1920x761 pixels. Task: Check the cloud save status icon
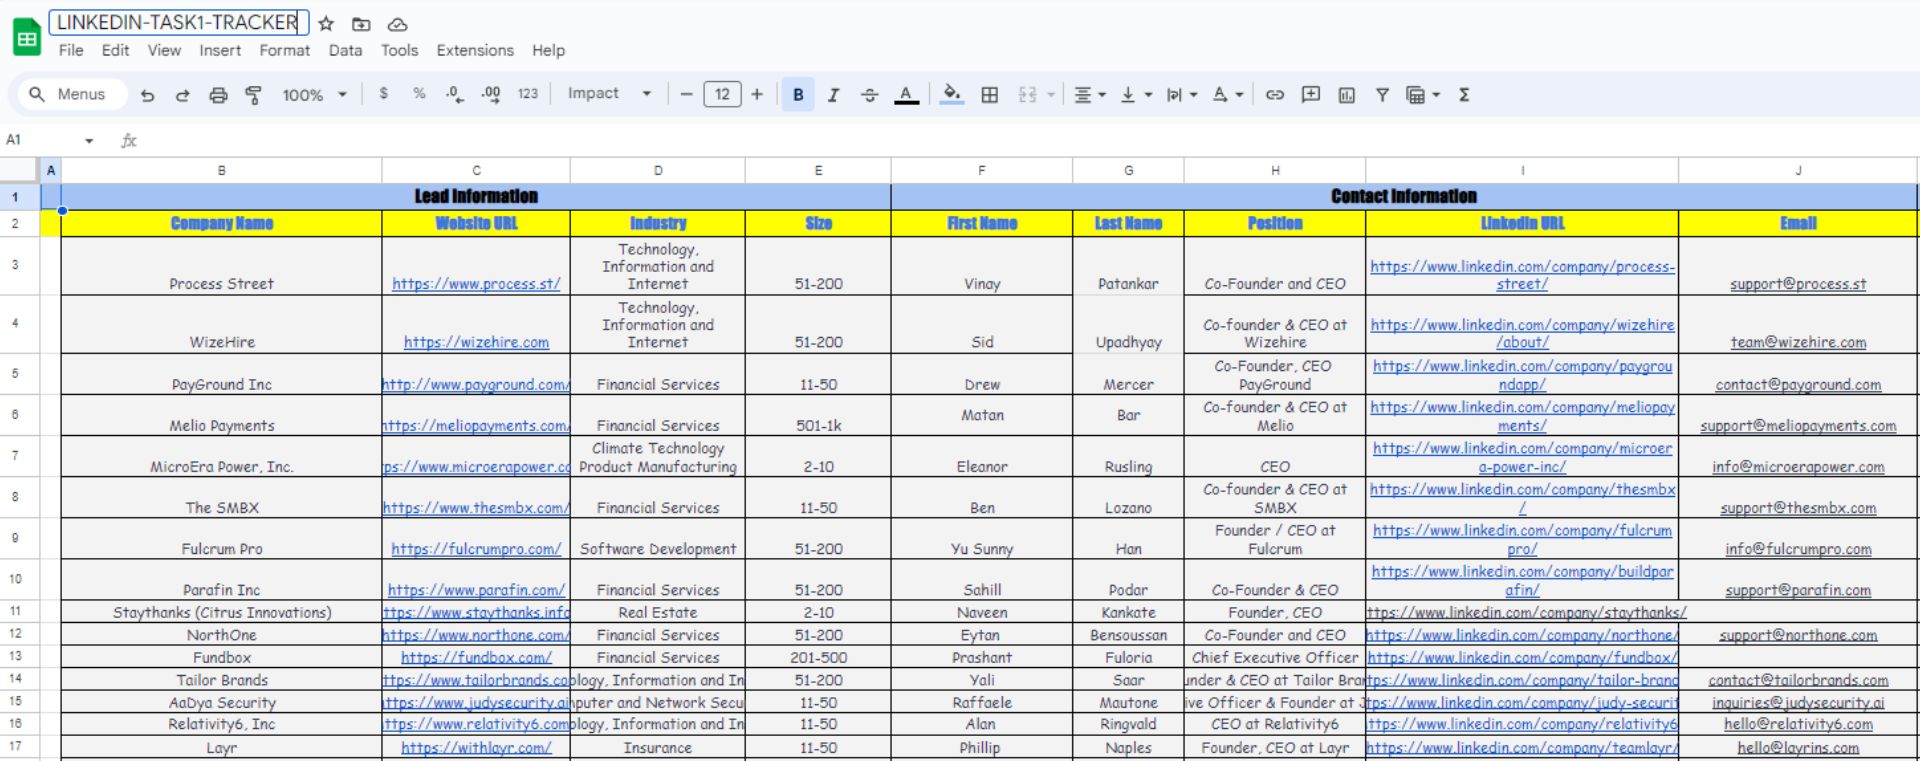(397, 24)
